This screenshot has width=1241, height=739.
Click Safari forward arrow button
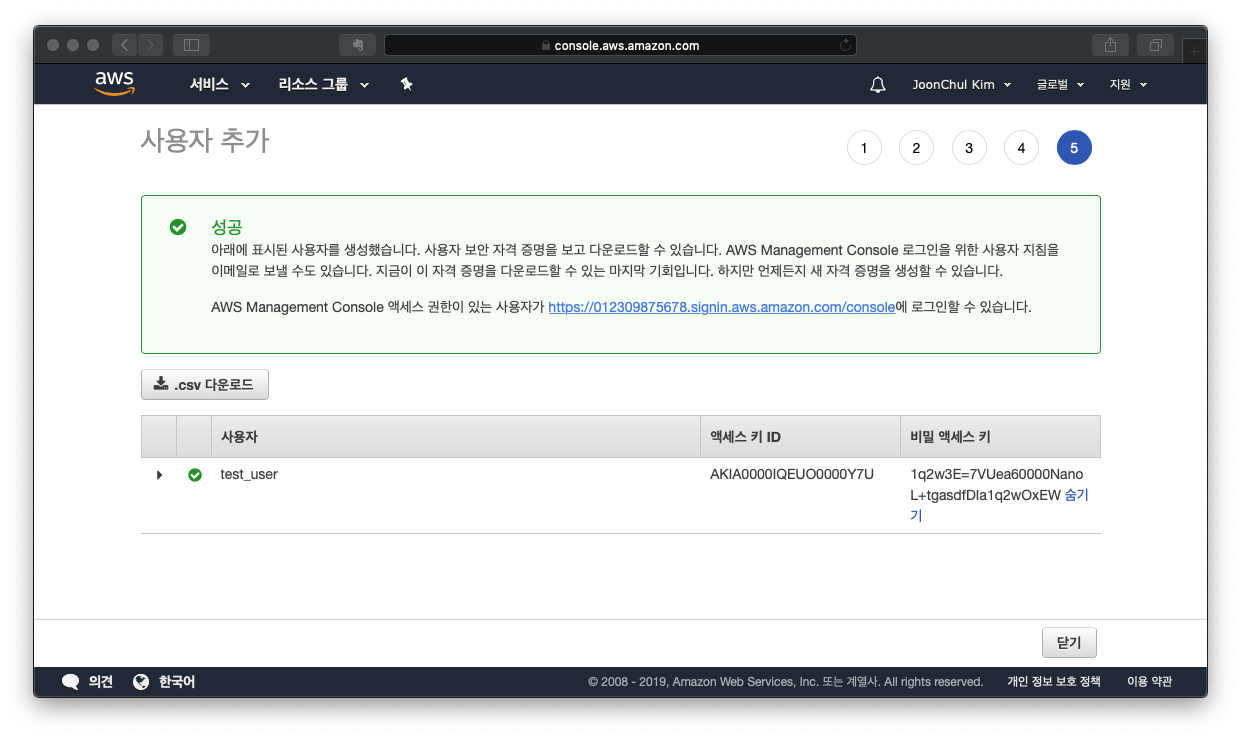pyautogui.click(x=151, y=45)
